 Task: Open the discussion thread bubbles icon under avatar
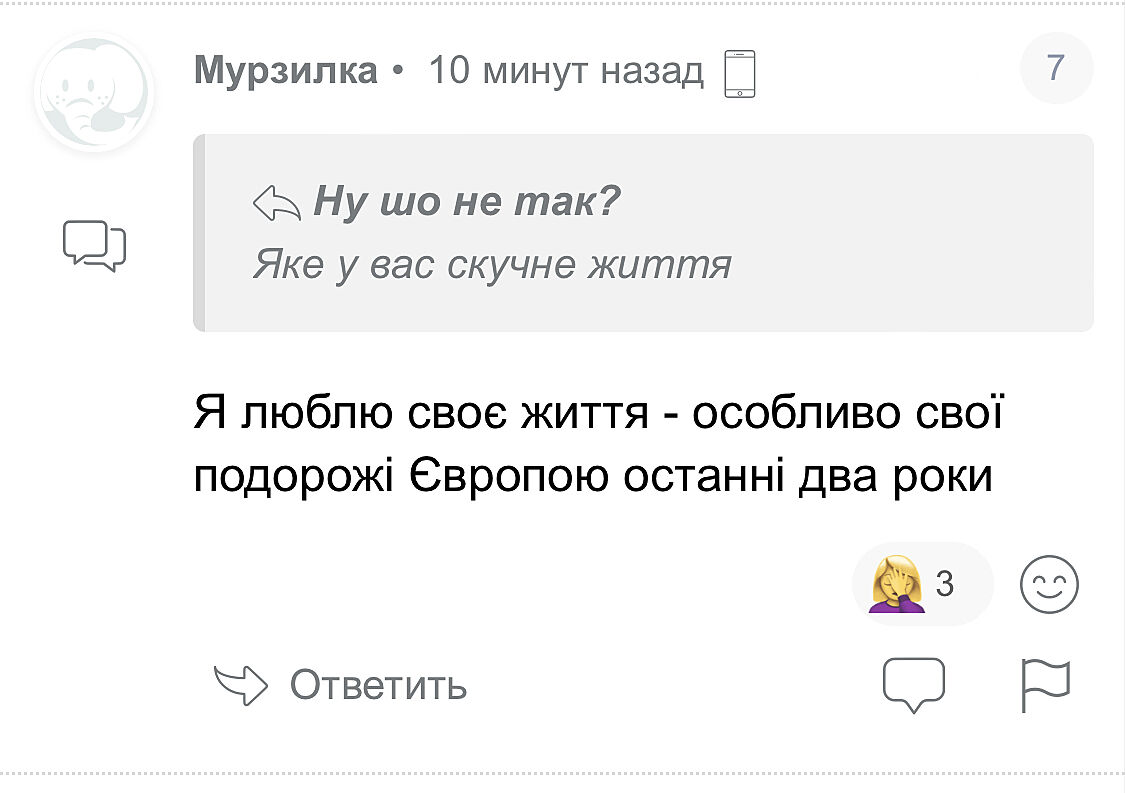[94, 245]
